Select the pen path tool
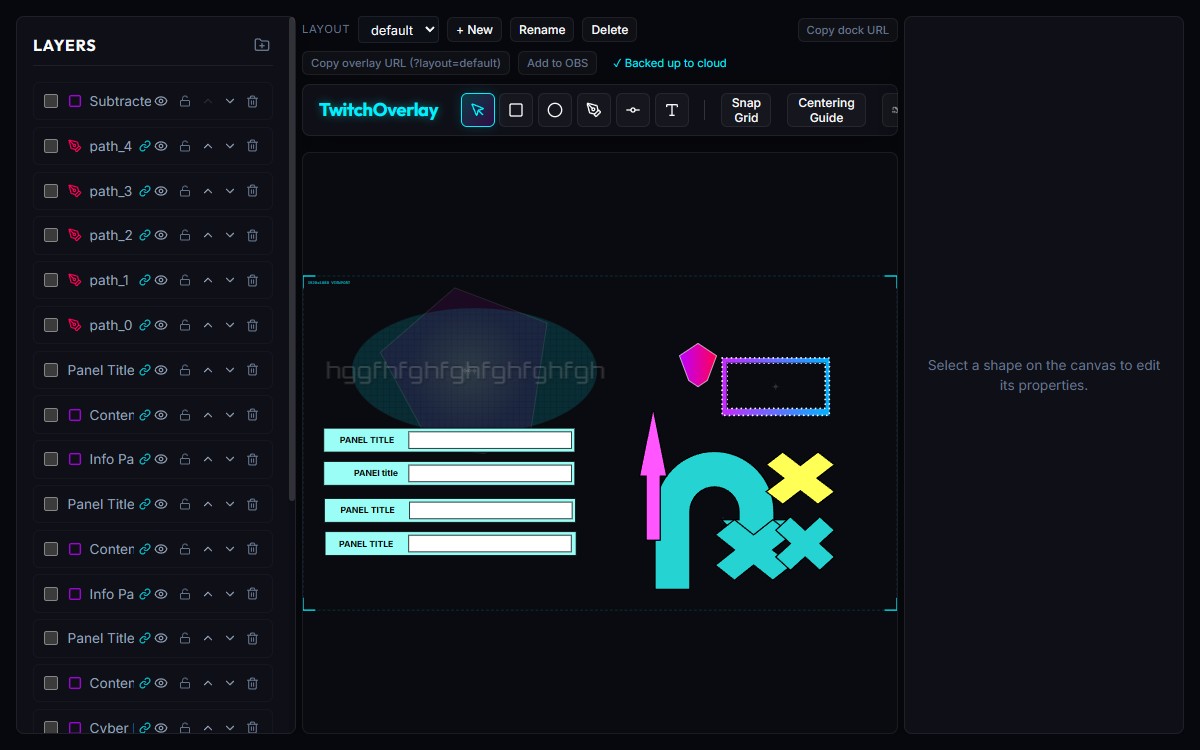This screenshot has height=750, width=1200. click(x=594, y=110)
